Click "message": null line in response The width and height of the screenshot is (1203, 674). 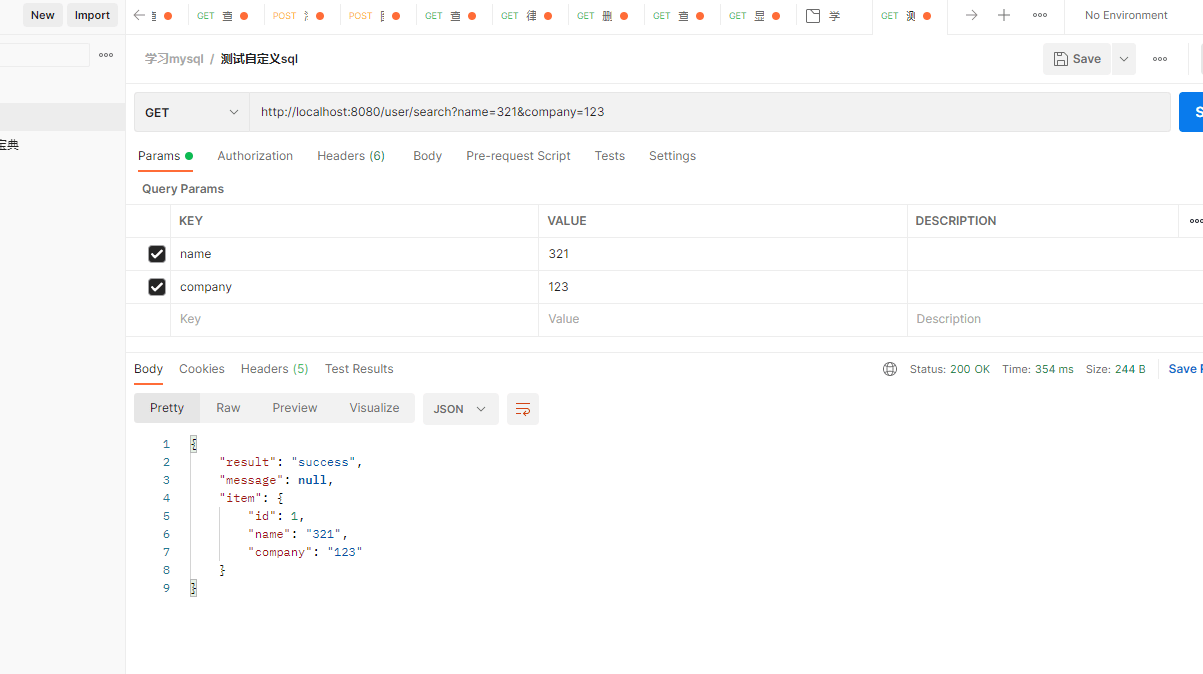276,480
